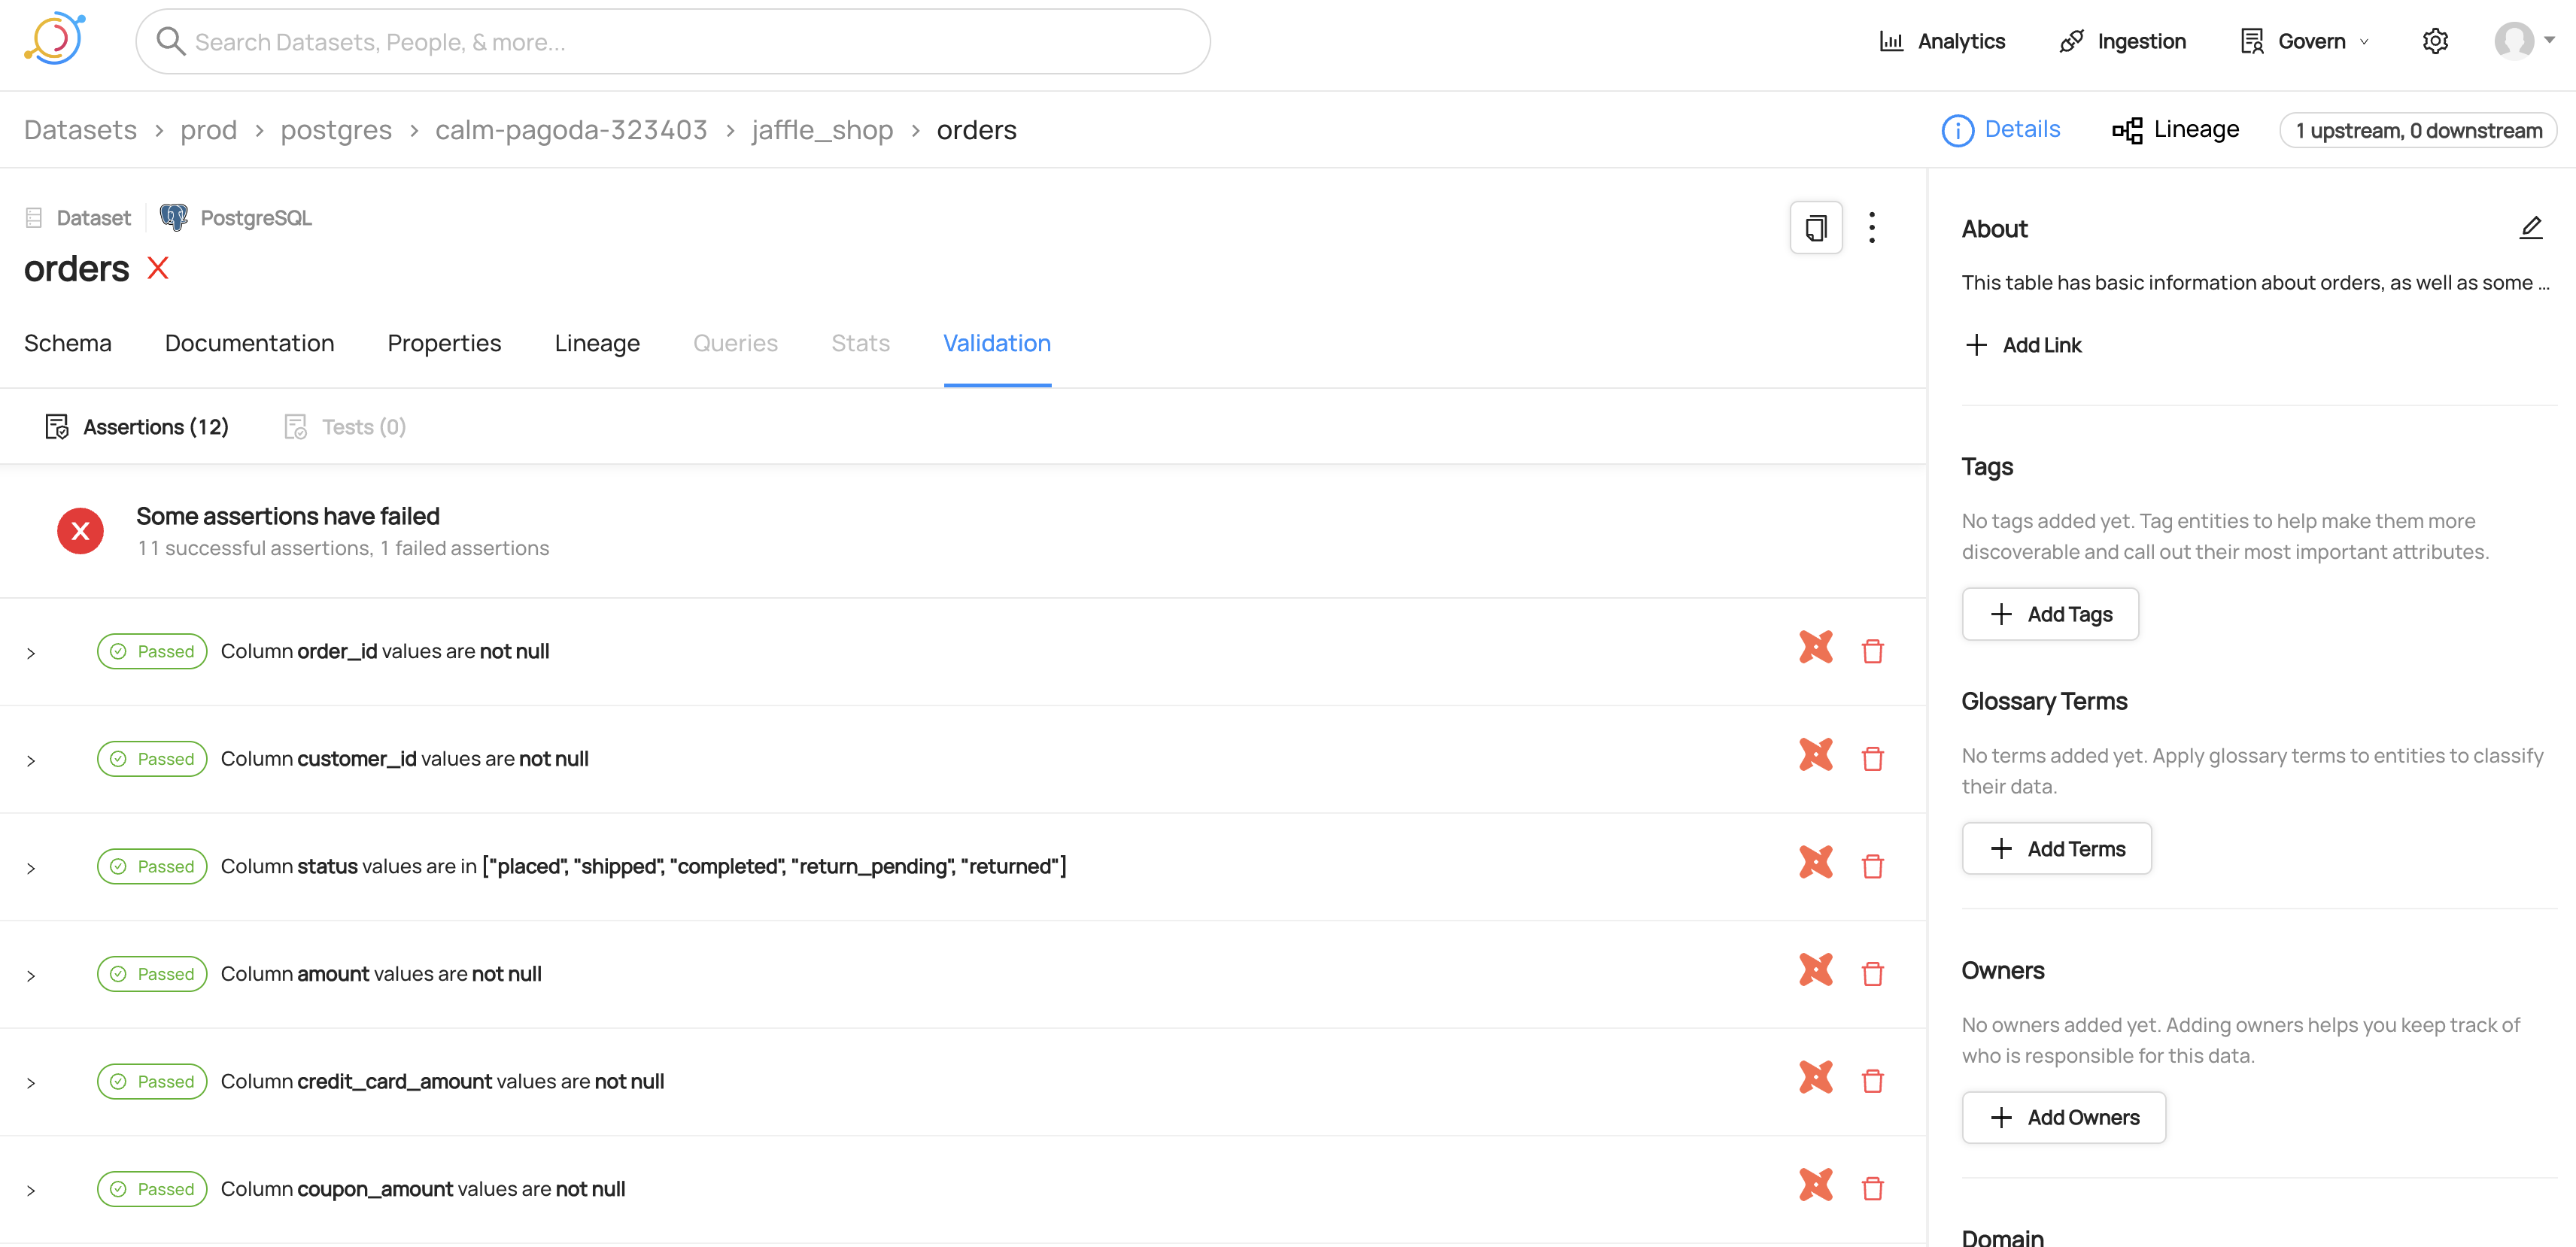The height and width of the screenshot is (1247, 2576).
Task: Click the Add Tags button
Action: pos(2049,614)
